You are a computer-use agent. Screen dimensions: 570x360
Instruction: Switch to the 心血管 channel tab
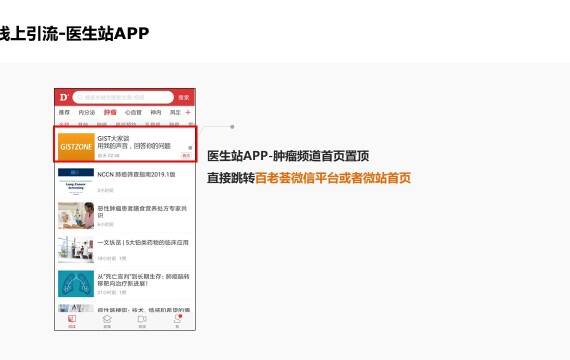[133, 112]
